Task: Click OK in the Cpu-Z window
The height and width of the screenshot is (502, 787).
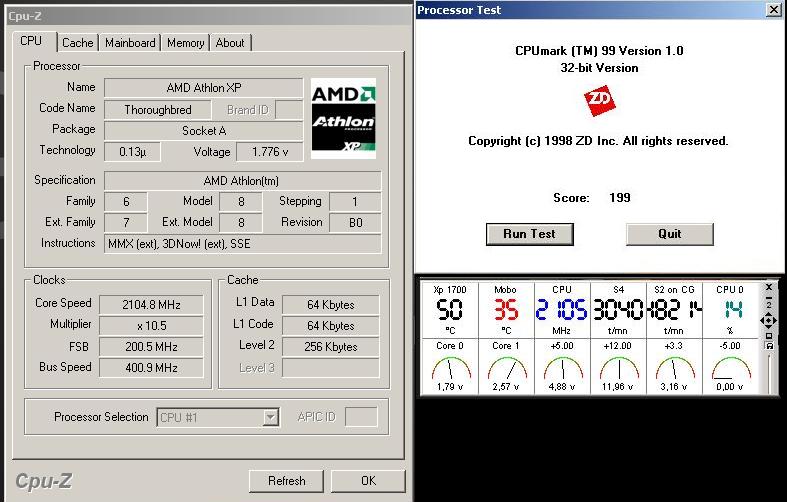Action: (x=368, y=481)
